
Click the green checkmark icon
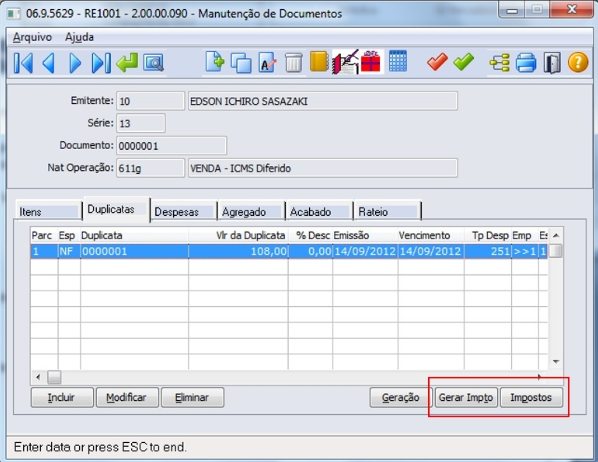click(463, 62)
